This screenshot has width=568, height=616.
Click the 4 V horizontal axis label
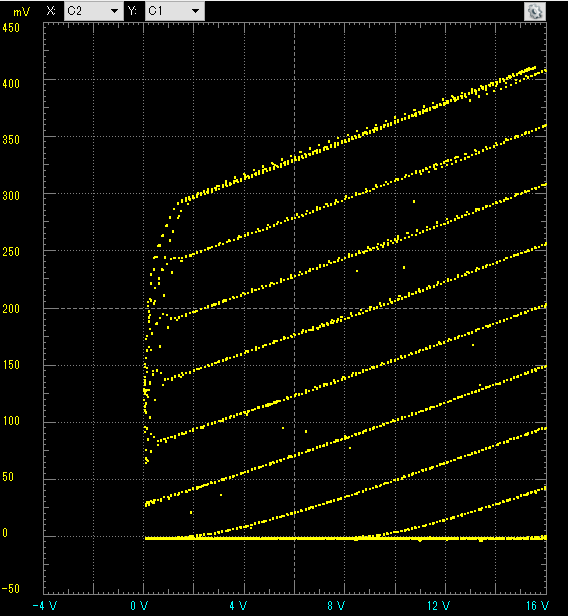click(x=238, y=605)
